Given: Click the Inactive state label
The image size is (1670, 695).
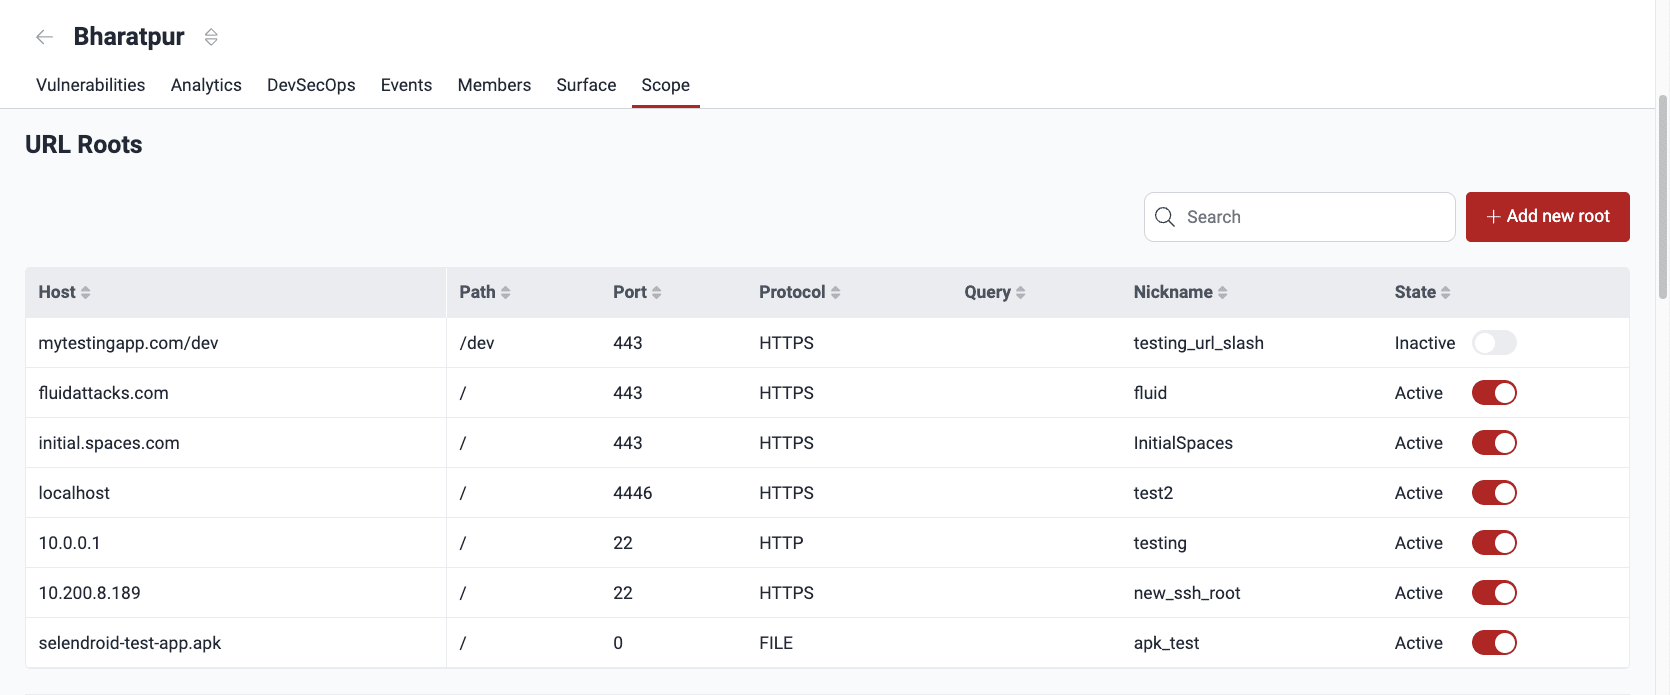Looking at the screenshot, I should point(1425,343).
